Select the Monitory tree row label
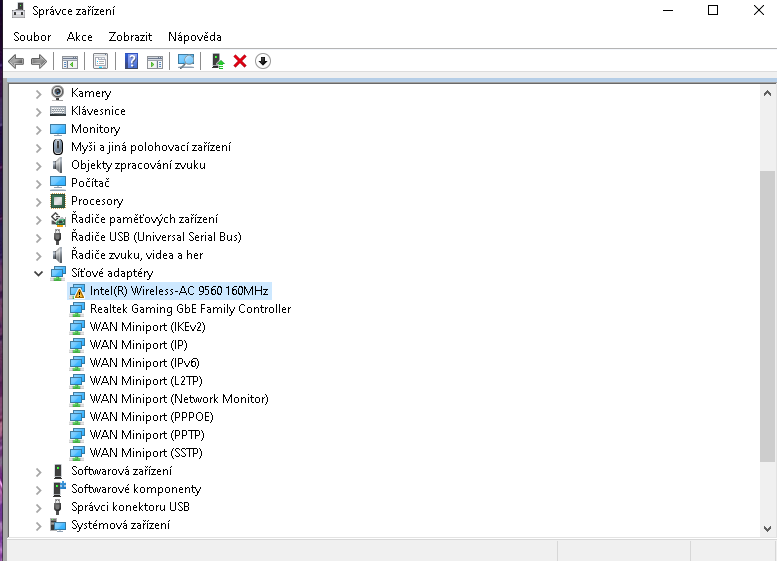This screenshot has width=777, height=561. pyautogui.click(x=96, y=129)
